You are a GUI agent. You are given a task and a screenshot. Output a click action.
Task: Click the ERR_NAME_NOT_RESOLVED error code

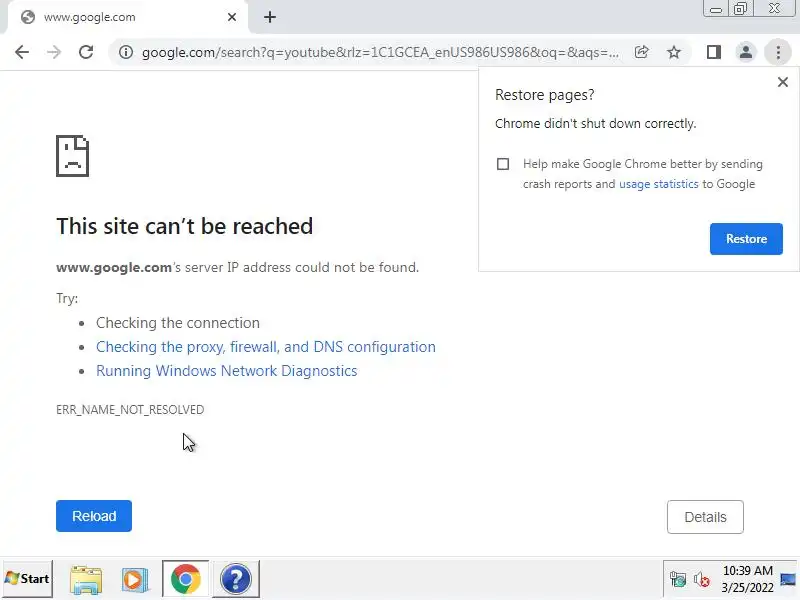130,410
